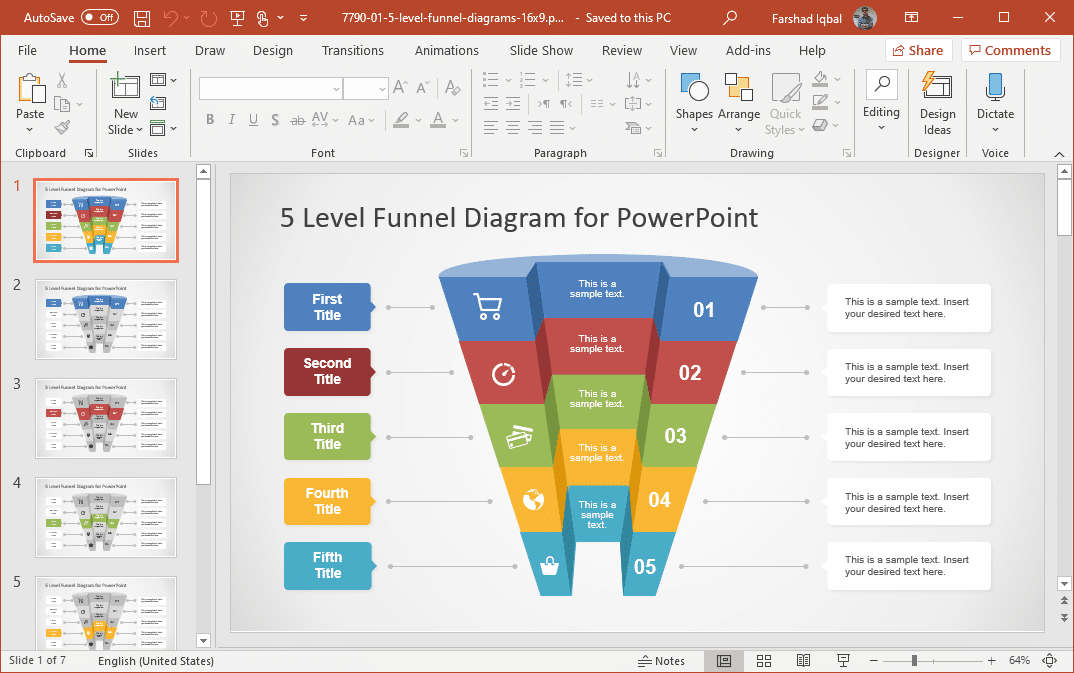Switch to Slide Sorter view
The image size is (1074, 673).
[764, 661]
